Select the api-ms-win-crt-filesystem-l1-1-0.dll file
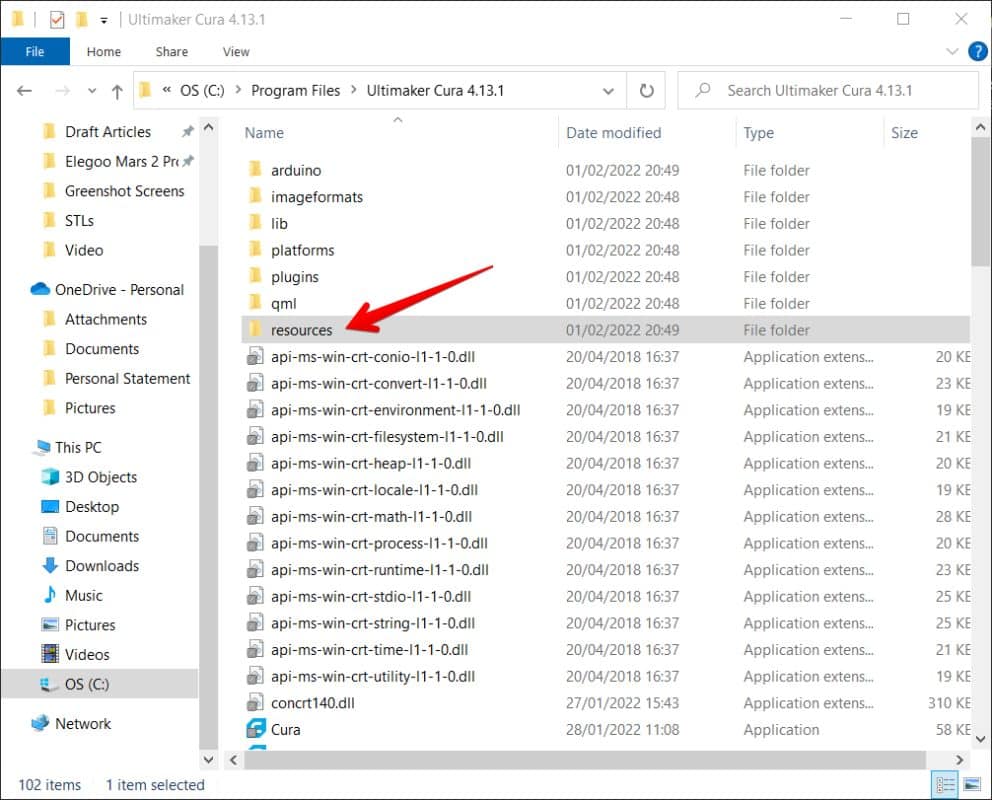 point(605,436)
